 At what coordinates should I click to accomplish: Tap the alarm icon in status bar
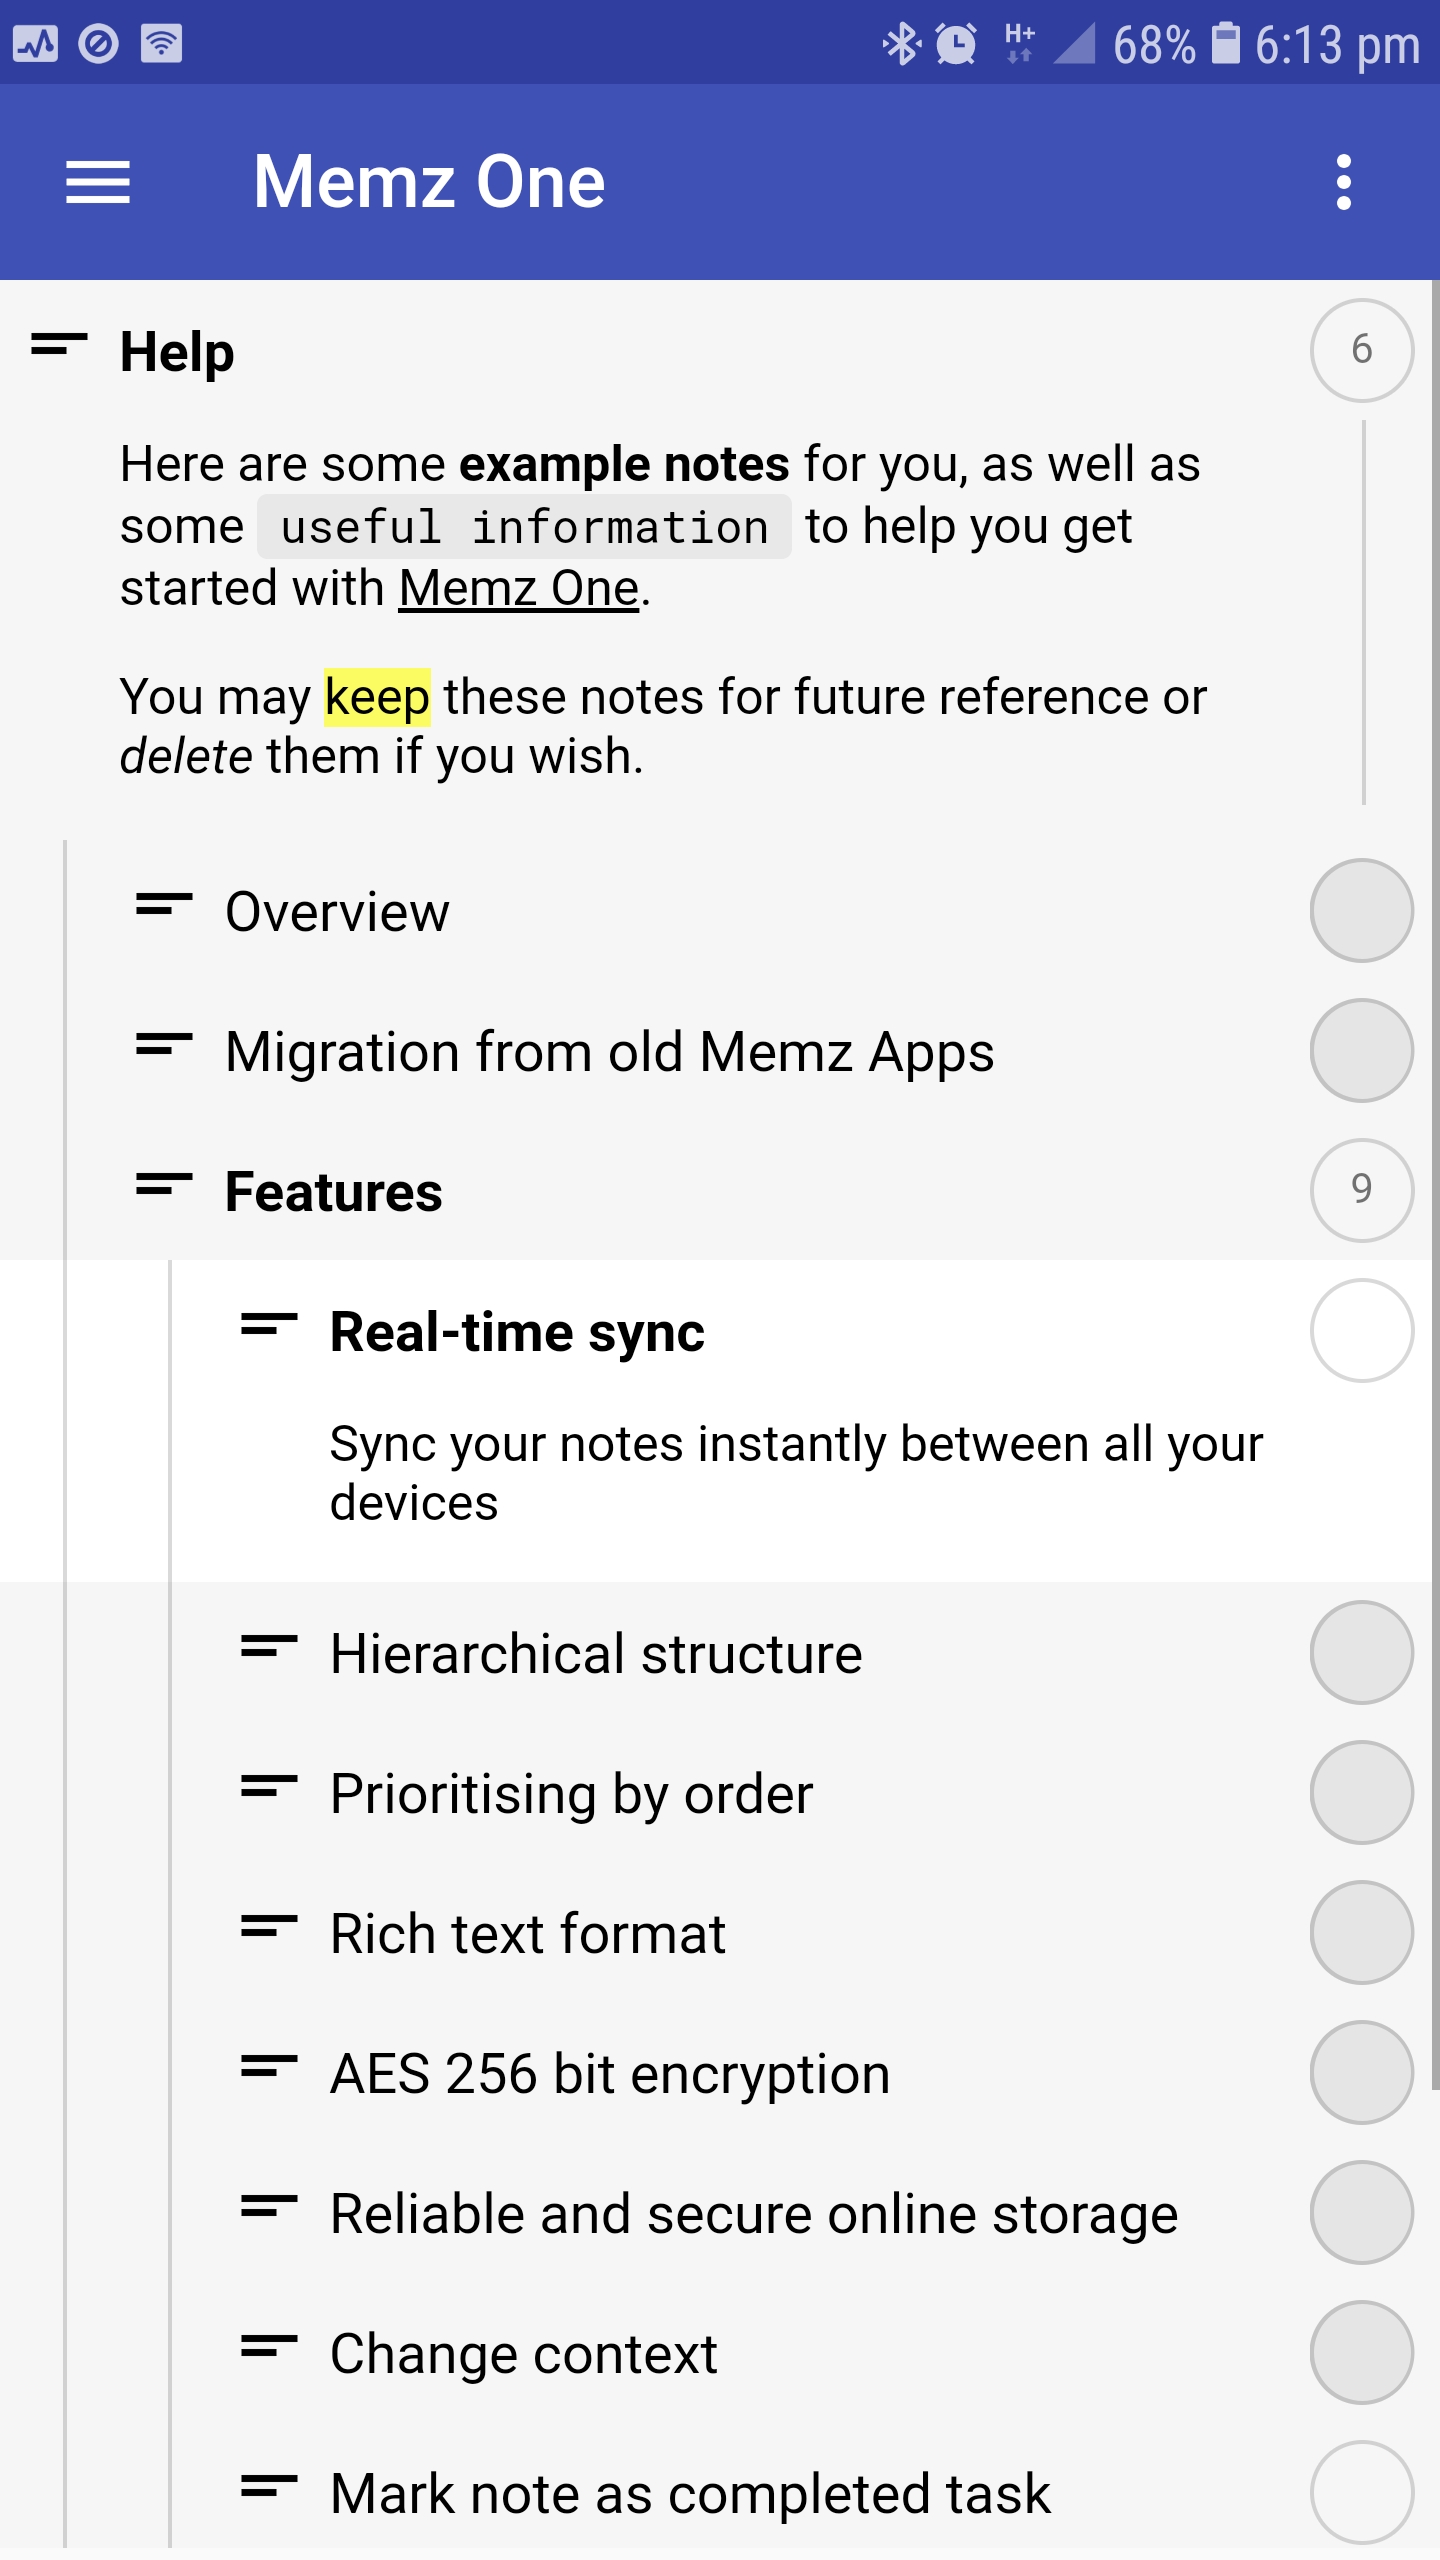pyautogui.click(x=956, y=44)
